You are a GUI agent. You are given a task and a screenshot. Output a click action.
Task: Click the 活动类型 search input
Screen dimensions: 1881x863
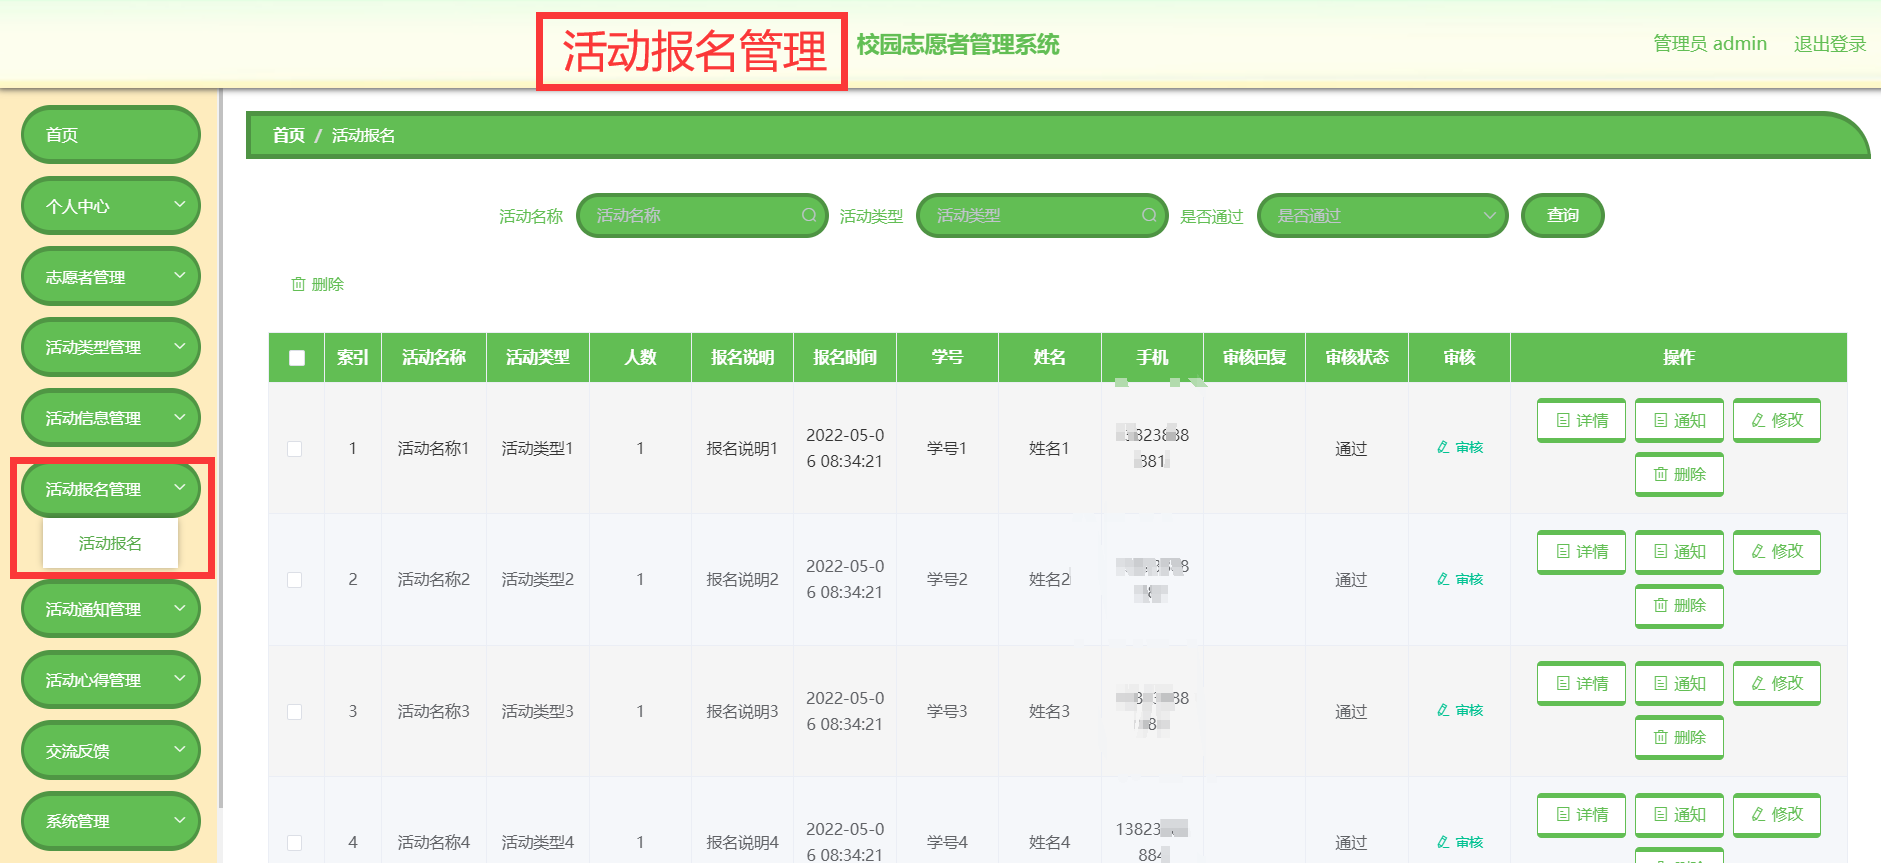pos(1042,215)
